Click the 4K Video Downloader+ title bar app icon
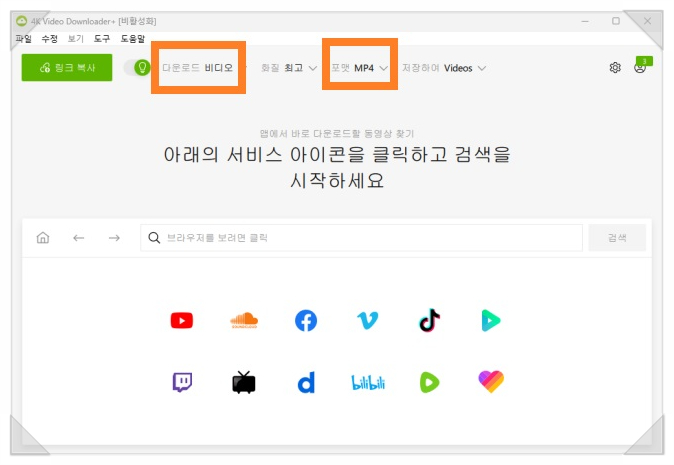The width and height of the screenshot is (674, 465). point(21,21)
